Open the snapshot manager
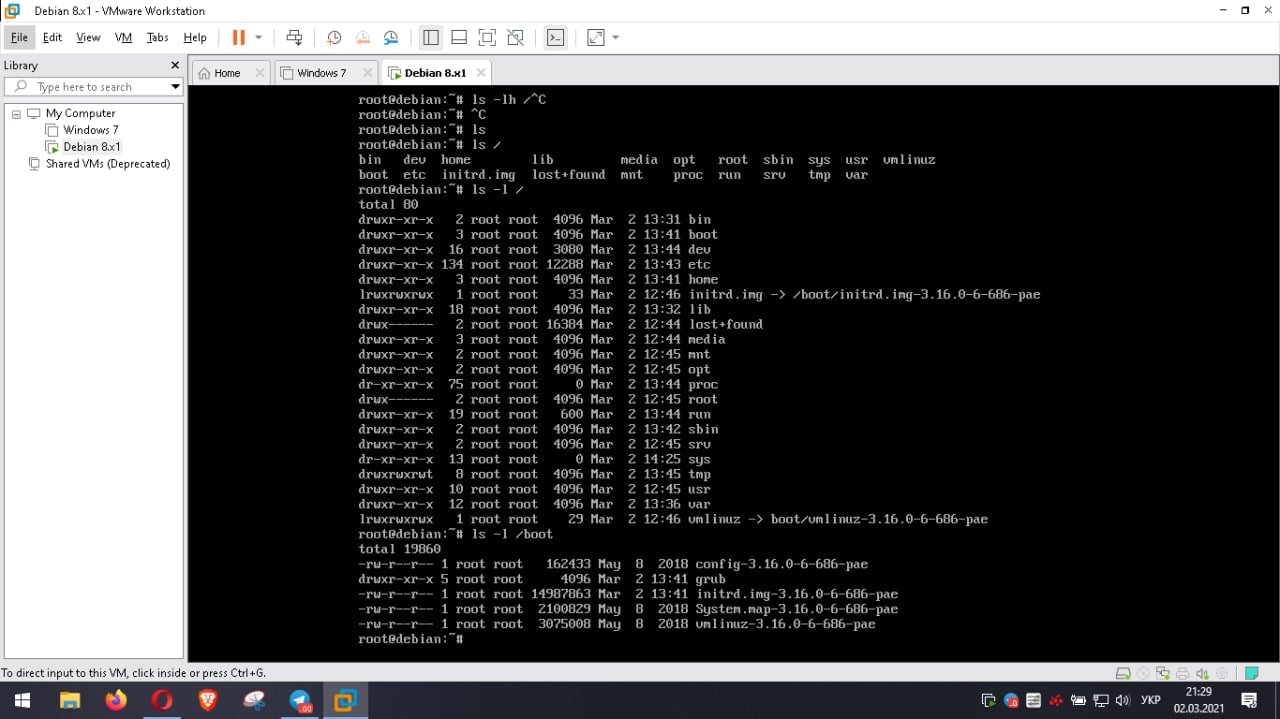This screenshot has height=719, width=1280. point(391,37)
